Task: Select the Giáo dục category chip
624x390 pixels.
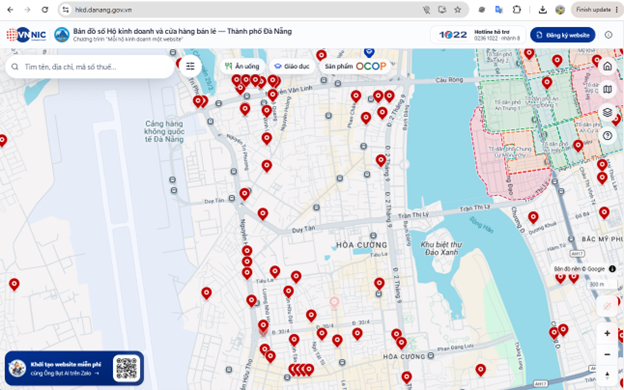Action: (292, 66)
